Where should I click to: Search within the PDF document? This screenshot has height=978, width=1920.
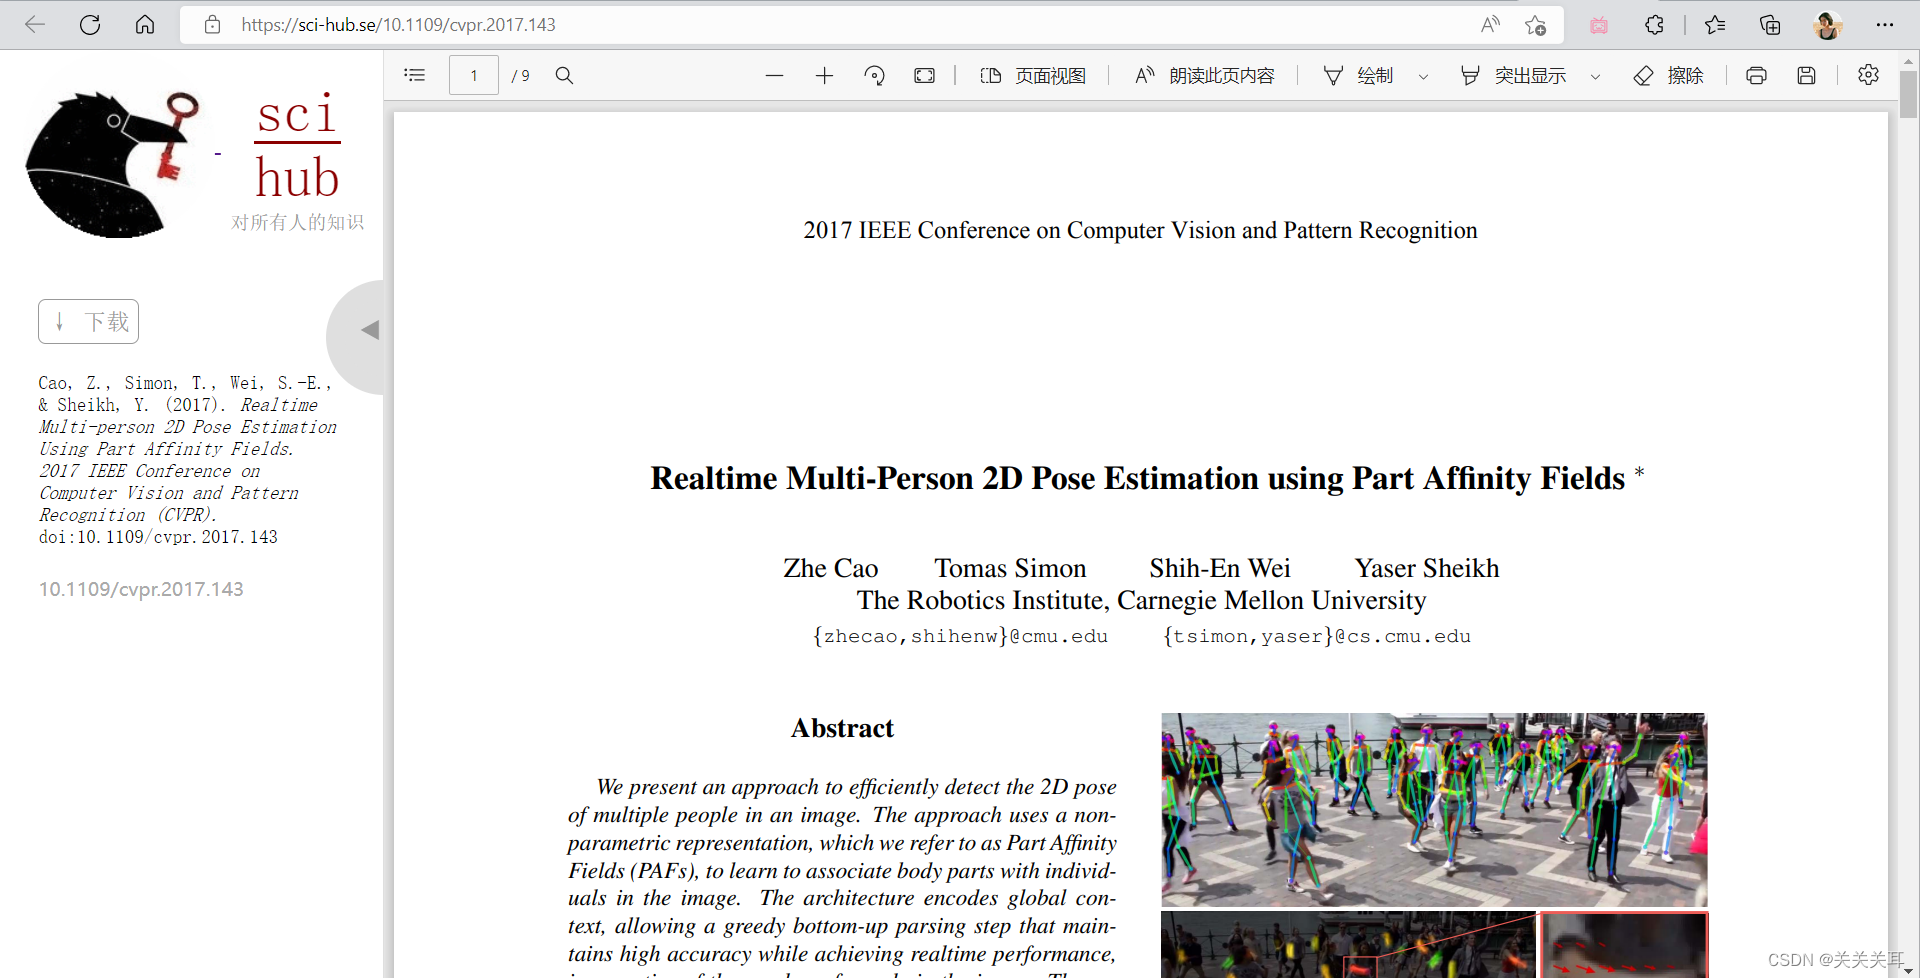pyautogui.click(x=564, y=75)
